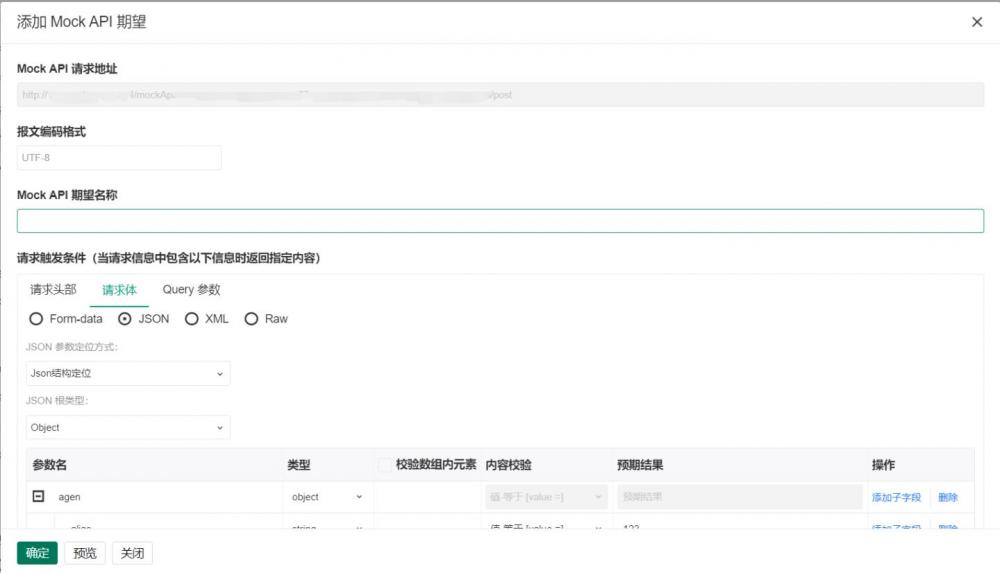1000x573 pixels.
Task: Toggle the 校验数组内元素 checkbox
Action: (385, 465)
